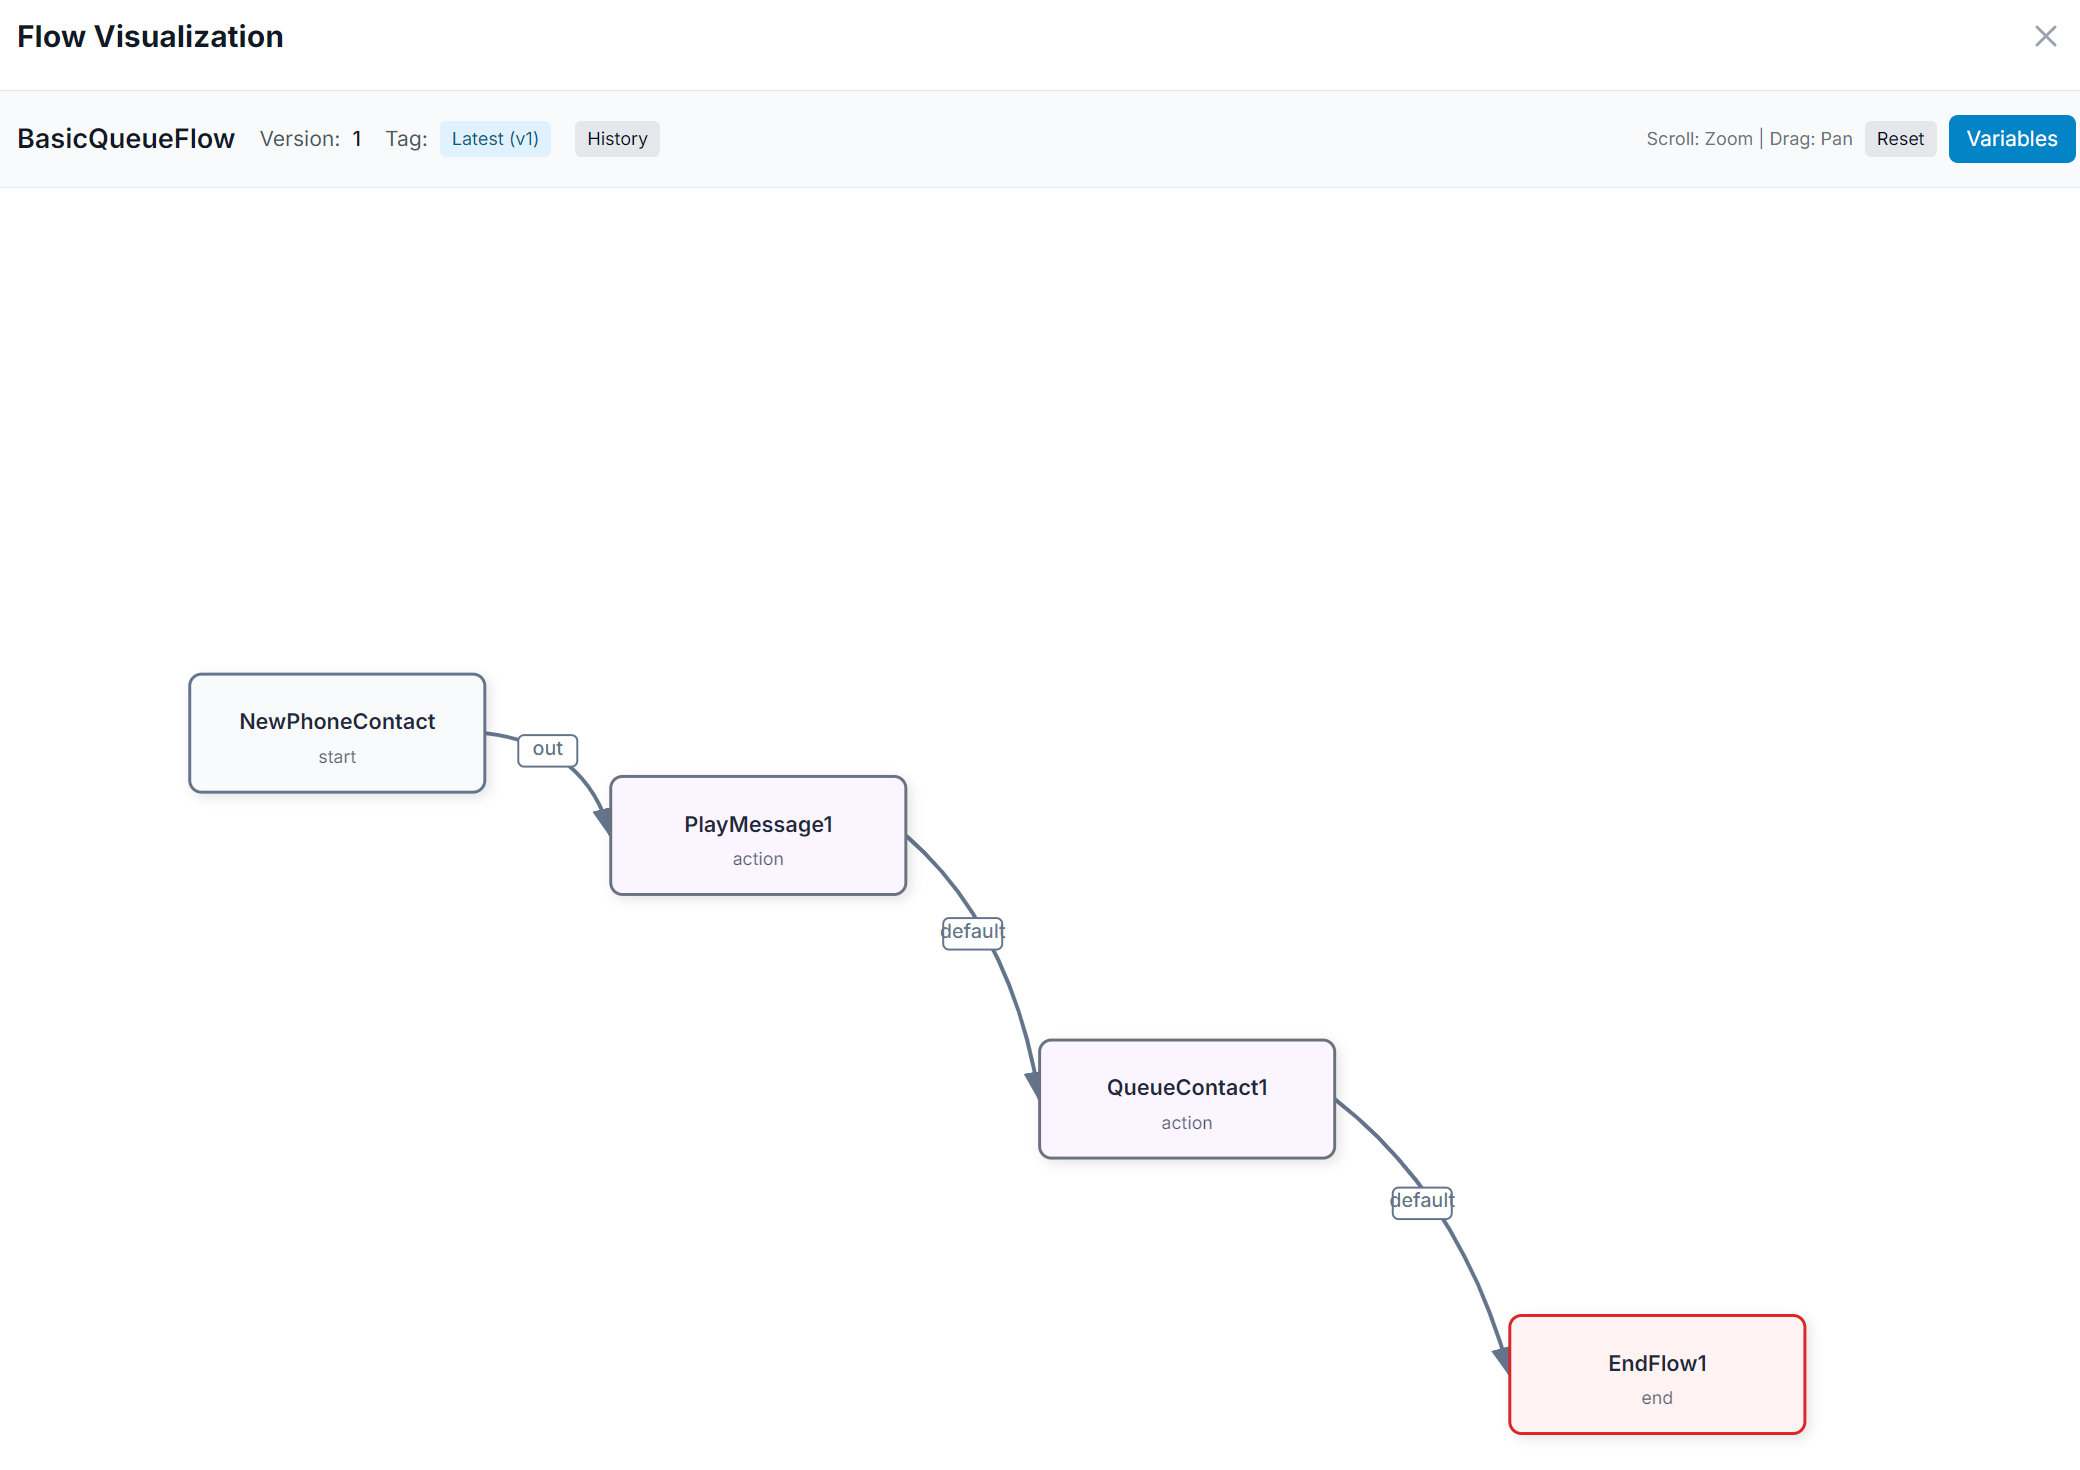Viewport: 2080px width, 1470px height.
Task: Select the QueueContact1 action node
Action: [1186, 1099]
